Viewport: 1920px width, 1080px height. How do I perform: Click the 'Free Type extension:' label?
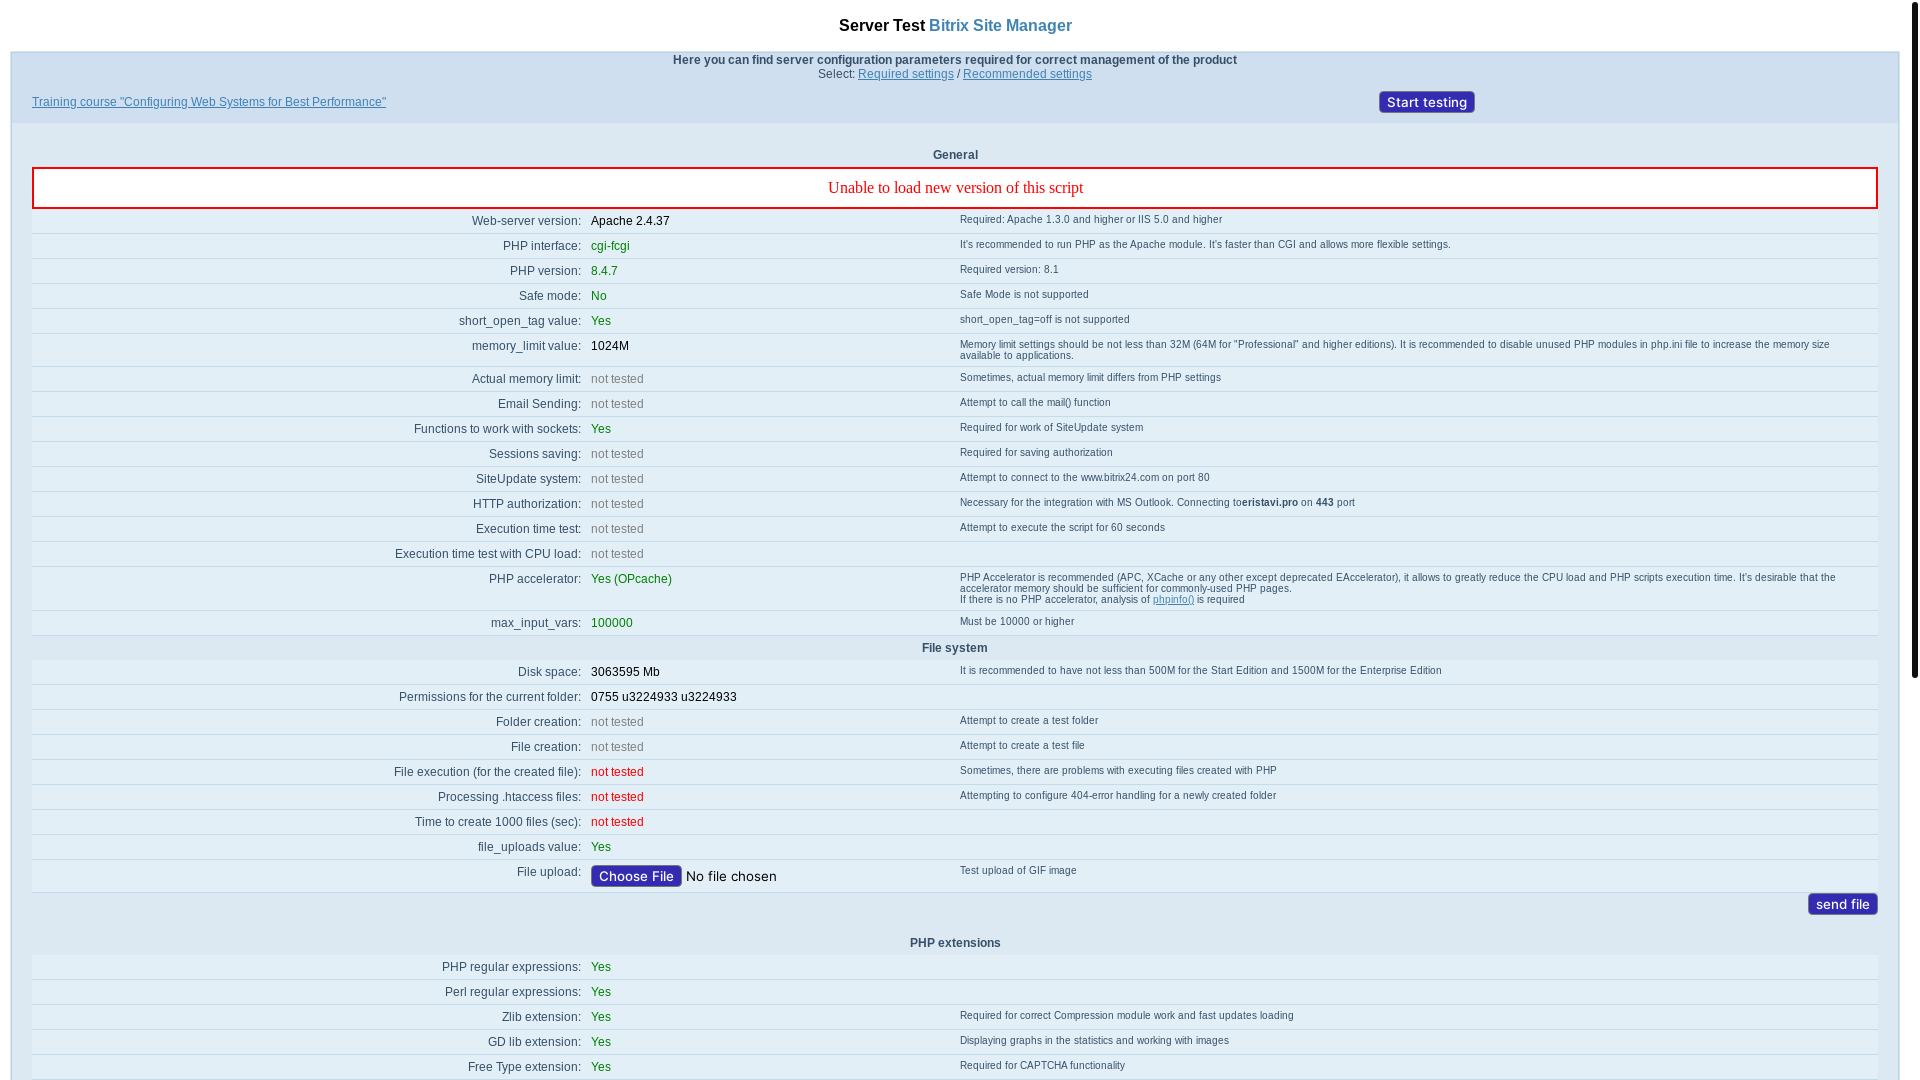click(x=524, y=1067)
